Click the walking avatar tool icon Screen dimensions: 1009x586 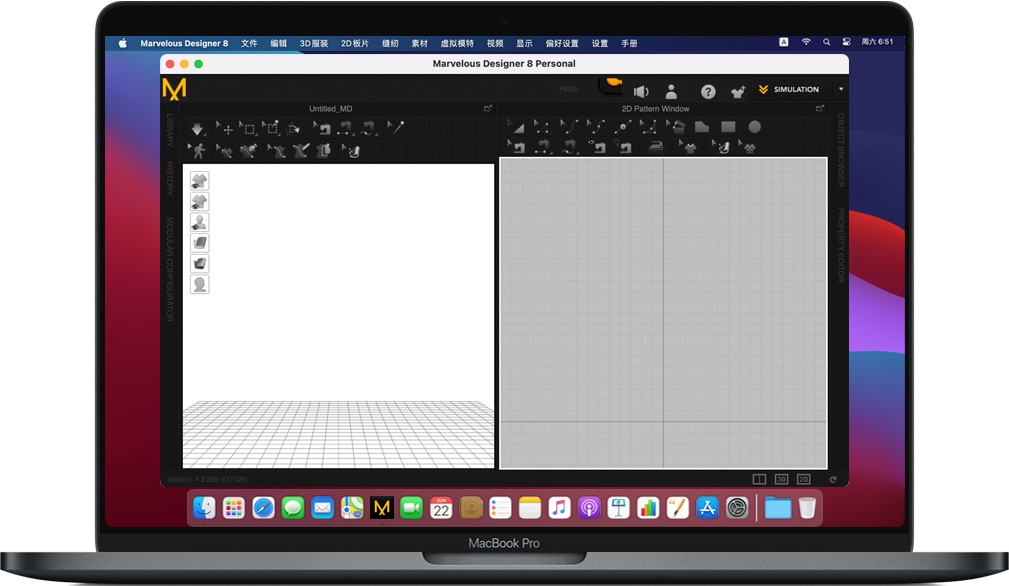[197, 151]
